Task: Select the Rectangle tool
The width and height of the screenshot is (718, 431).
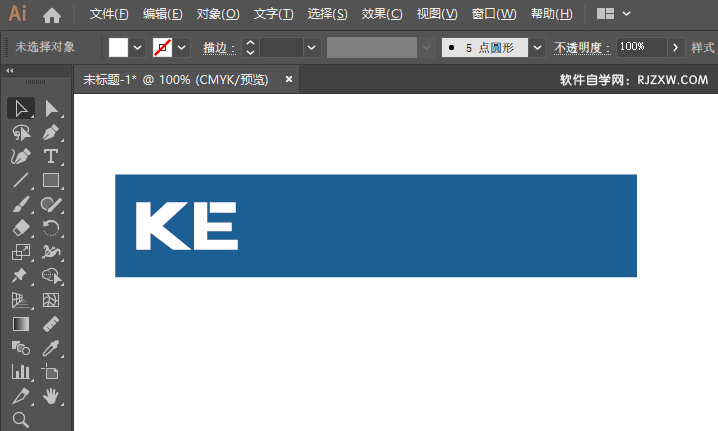Action: point(51,180)
